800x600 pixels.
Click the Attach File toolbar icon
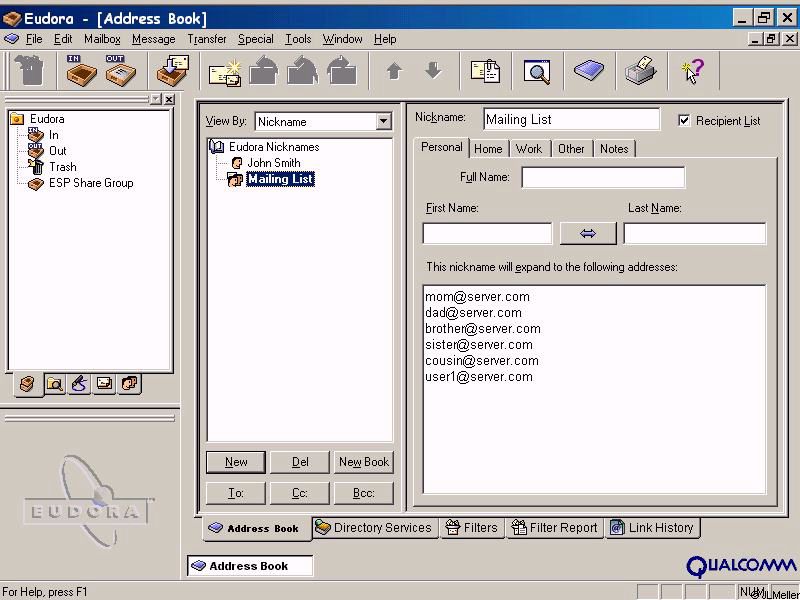tap(485, 71)
